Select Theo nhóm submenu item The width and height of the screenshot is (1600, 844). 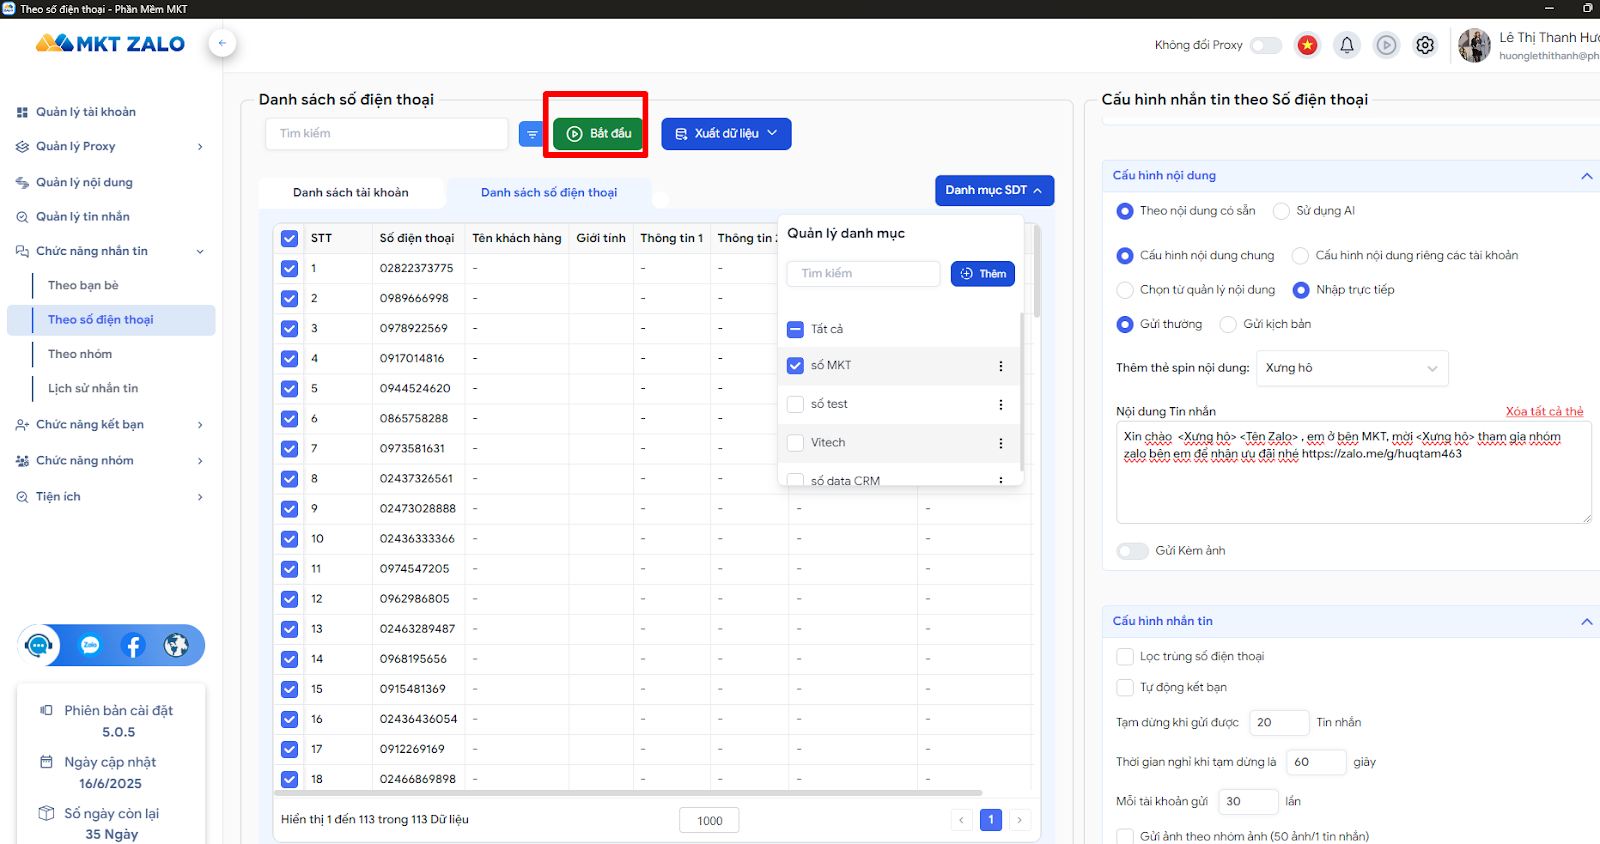pyautogui.click(x=80, y=354)
